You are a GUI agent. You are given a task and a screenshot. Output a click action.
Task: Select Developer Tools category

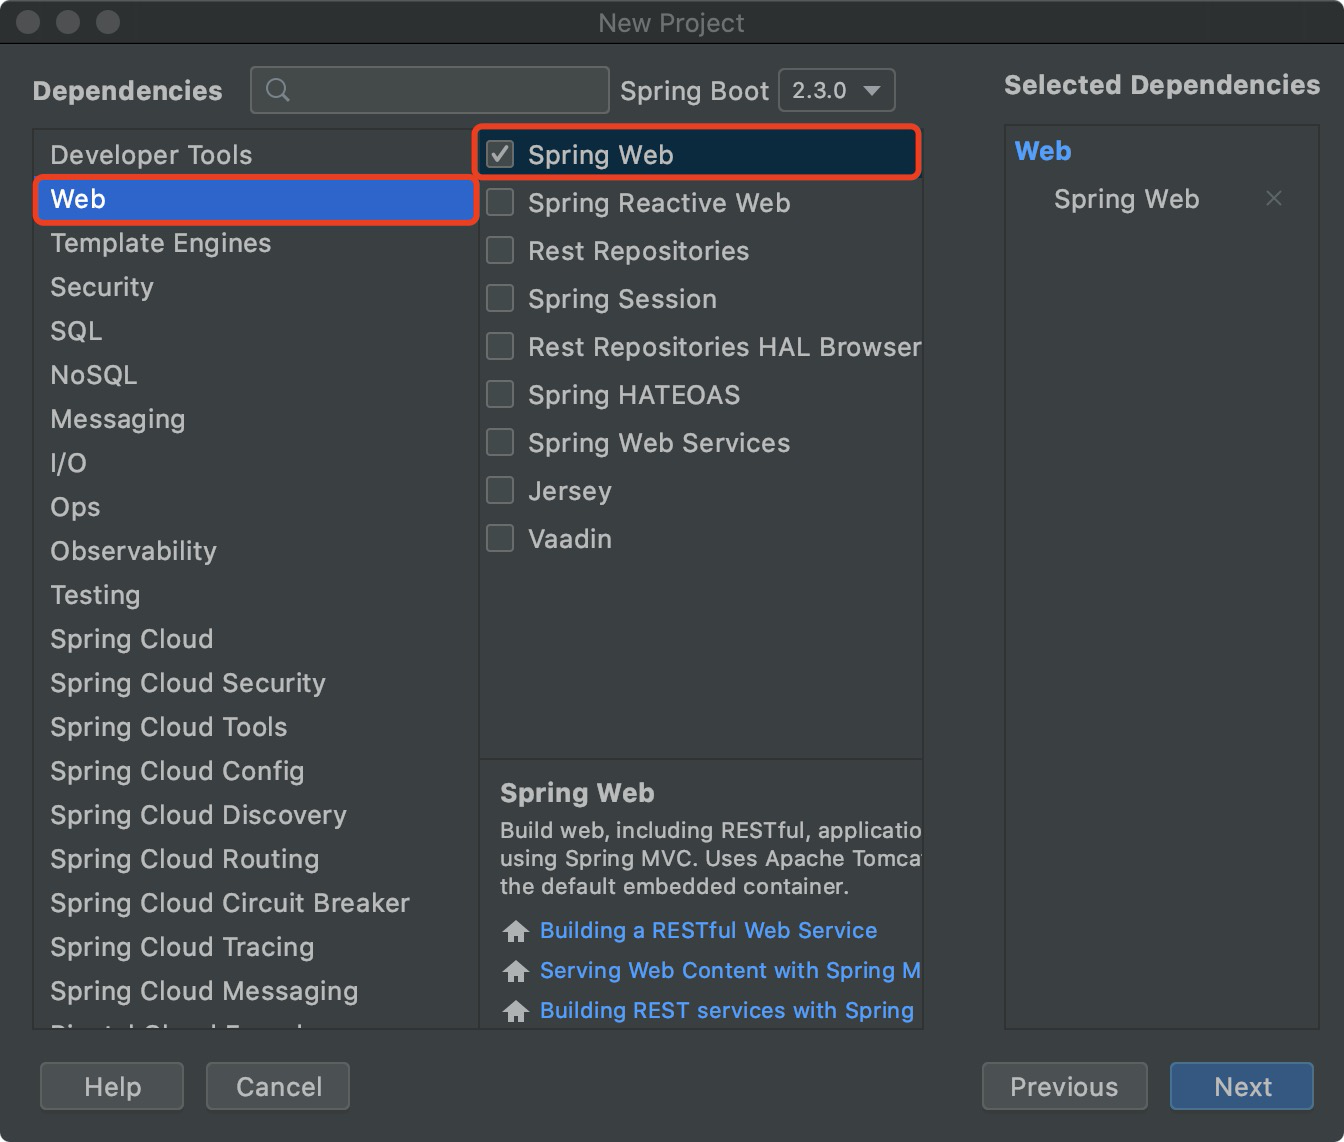pos(151,155)
